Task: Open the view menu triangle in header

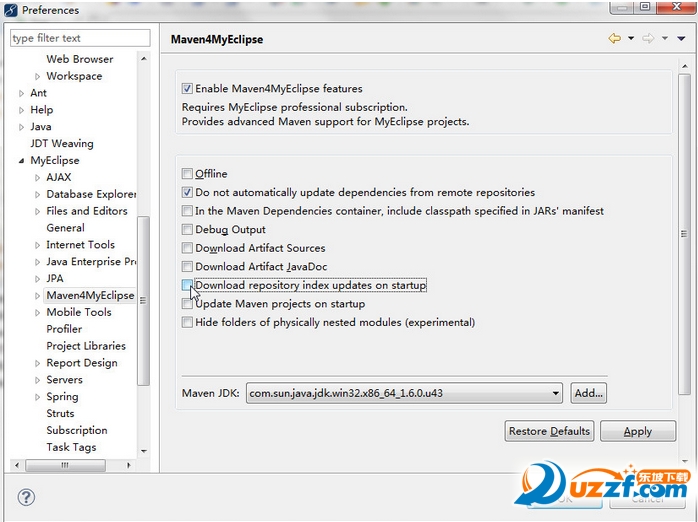Action: click(681, 39)
